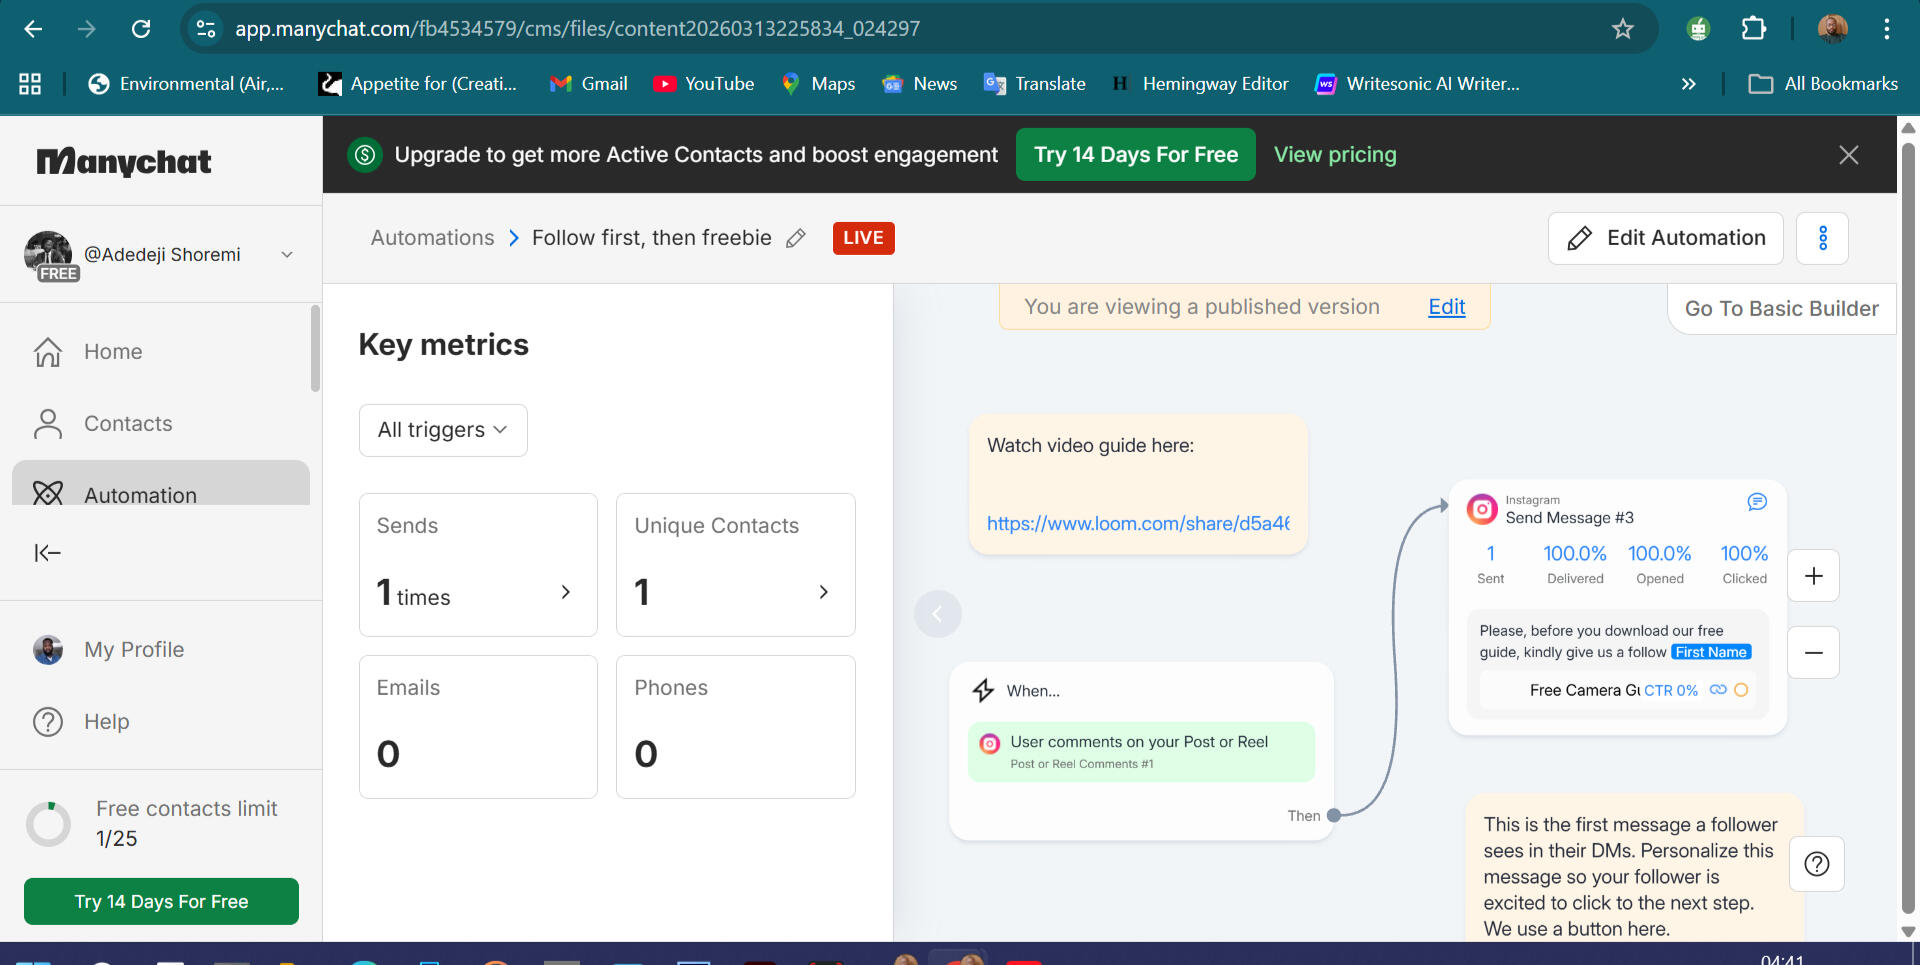Click the comment icon on Send Message #3
This screenshot has width=1920, height=965.
click(x=1757, y=502)
